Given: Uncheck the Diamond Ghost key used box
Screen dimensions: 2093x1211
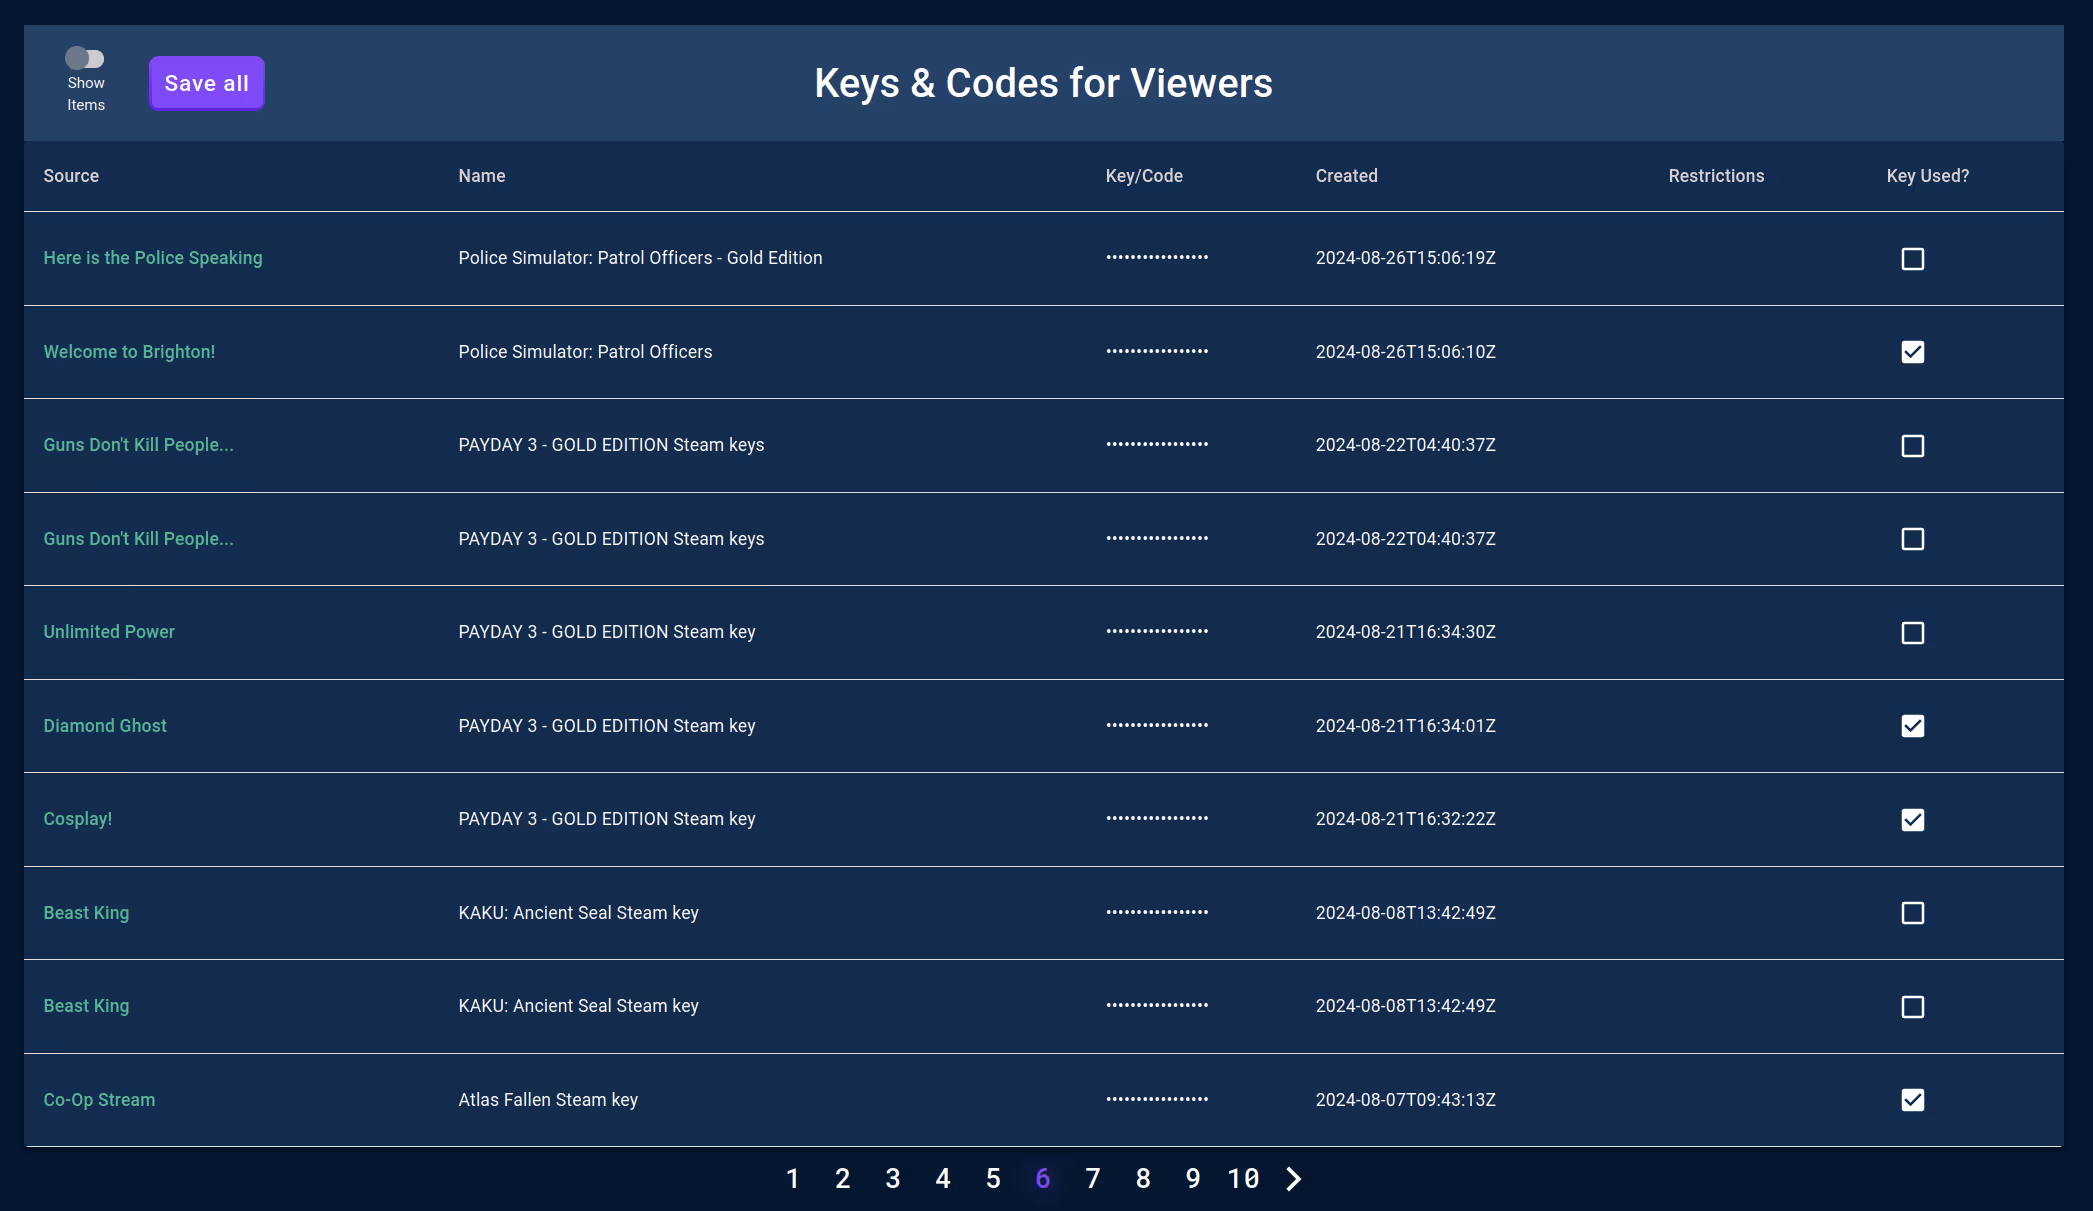Looking at the screenshot, I should click(x=1912, y=726).
